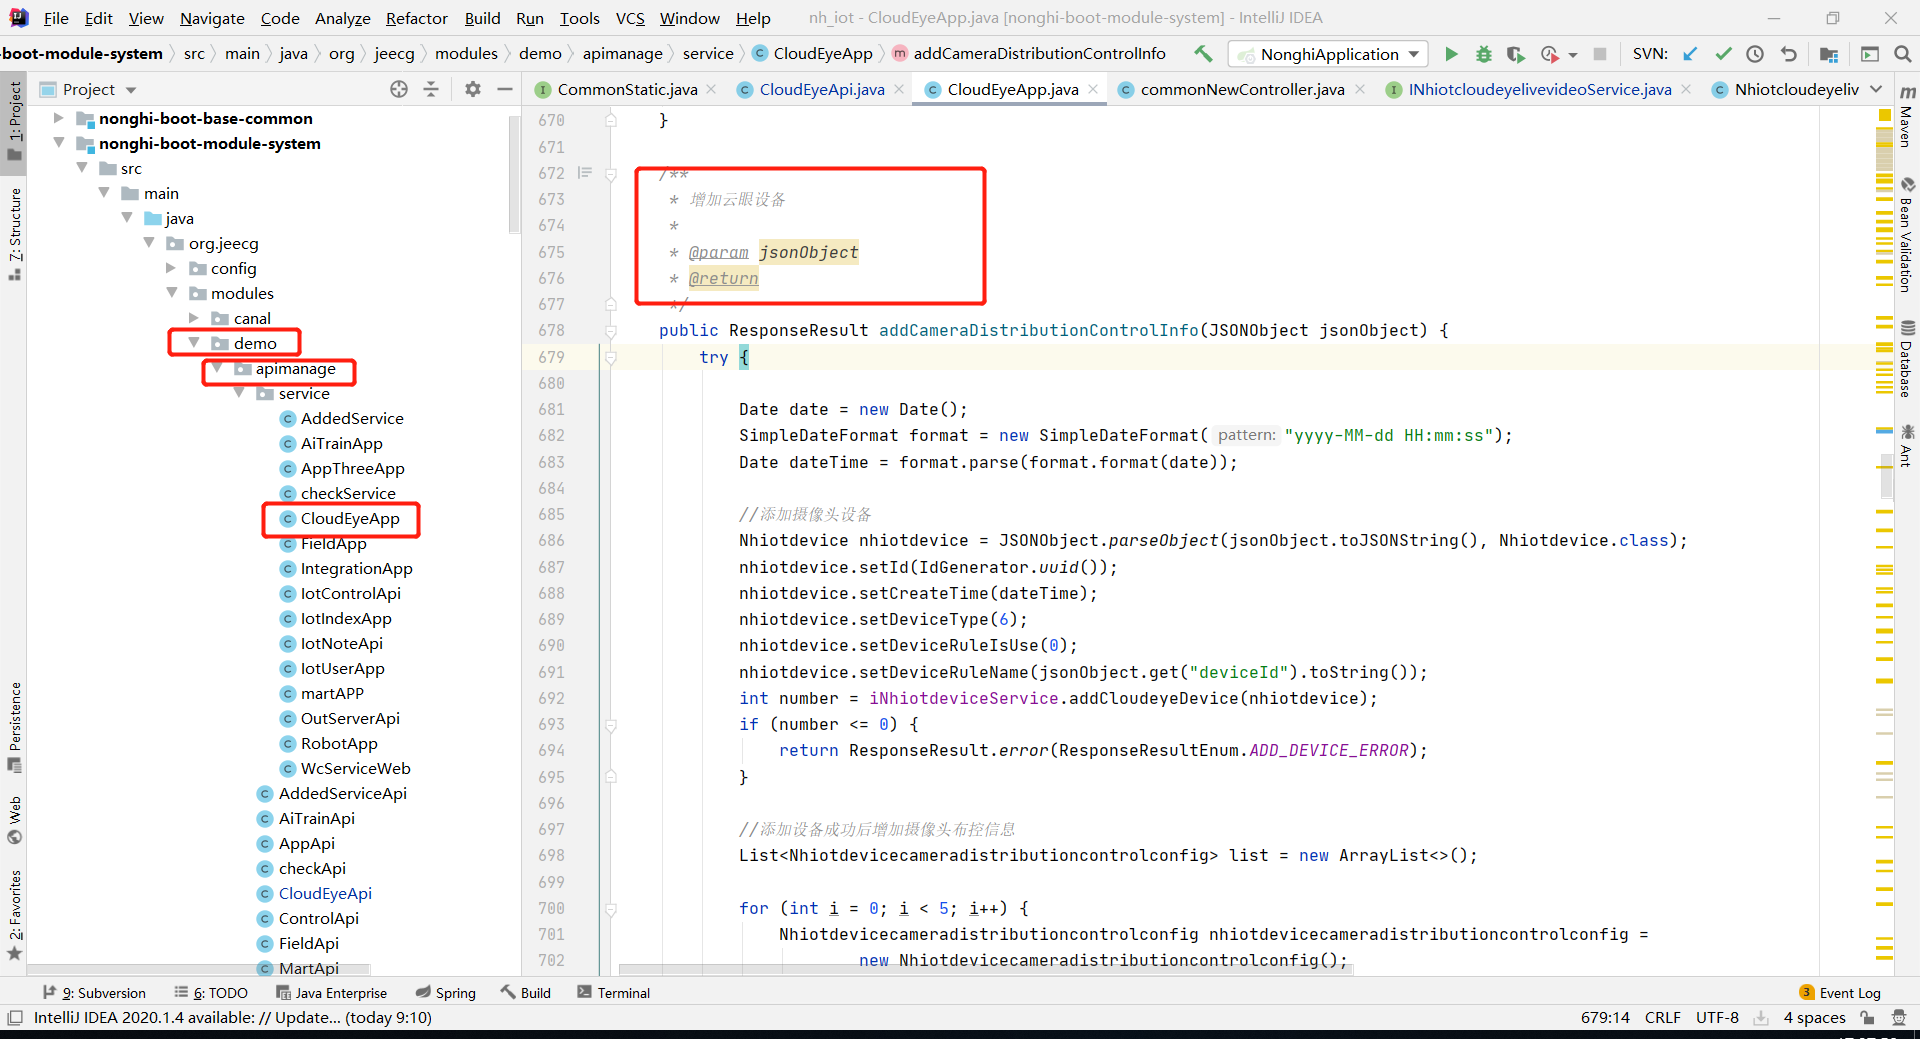1920x1039 pixels.
Task: Click the doc comment gutter icon on line 672
Action: [x=585, y=173]
